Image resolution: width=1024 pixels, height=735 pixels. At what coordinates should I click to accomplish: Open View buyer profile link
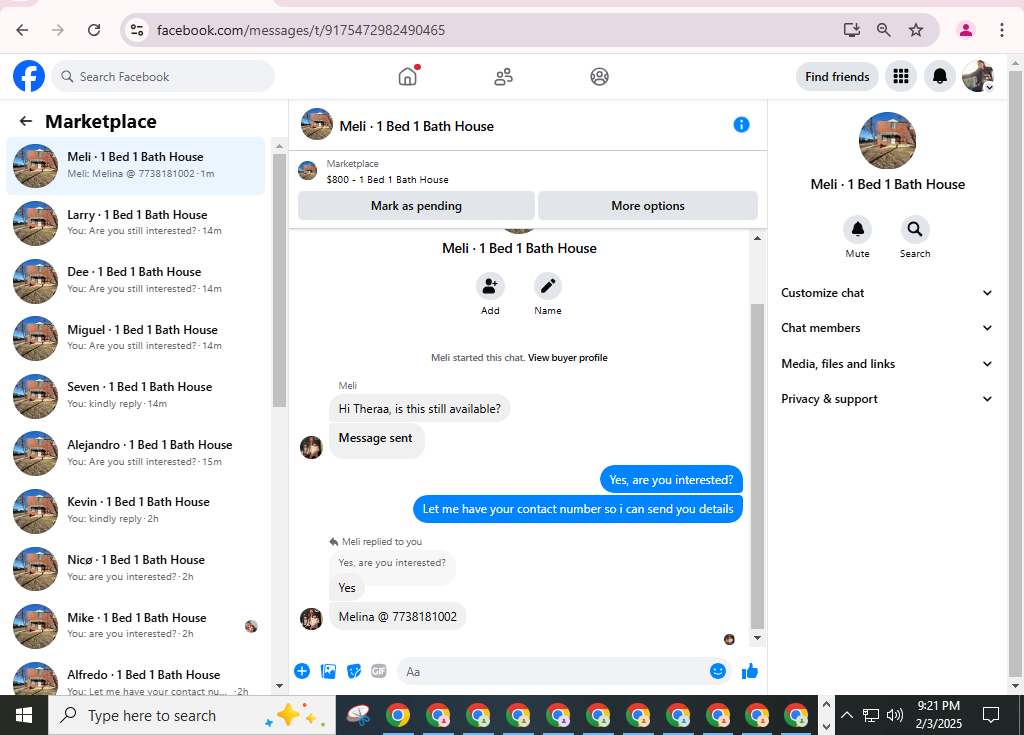click(568, 357)
